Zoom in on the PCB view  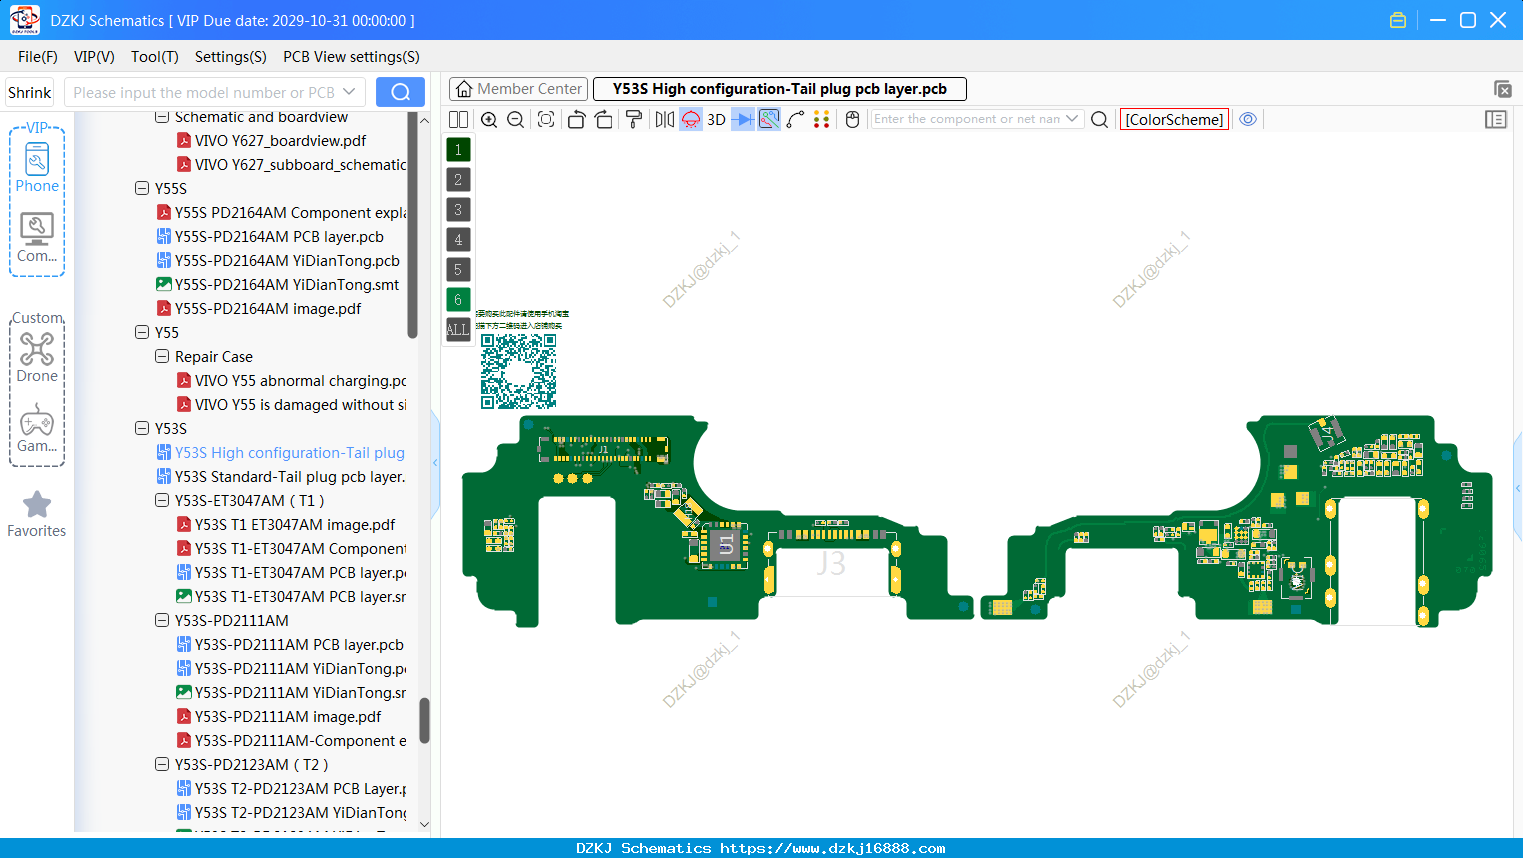point(489,119)
